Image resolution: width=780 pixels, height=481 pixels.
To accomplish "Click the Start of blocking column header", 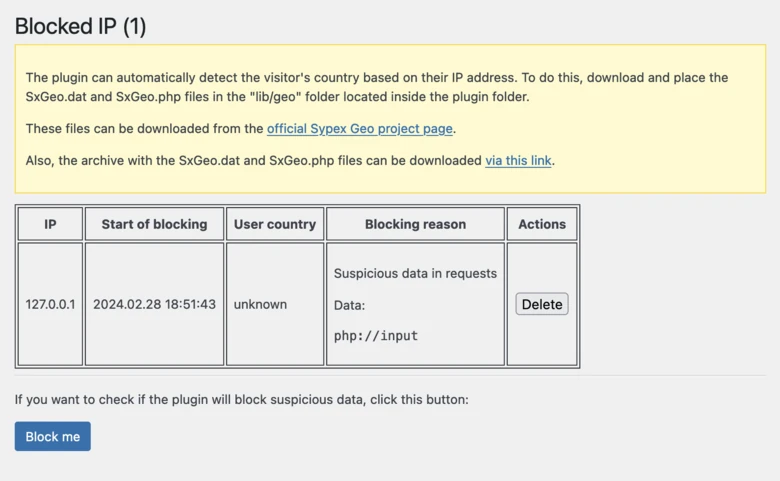I will [x=154, y=224].
